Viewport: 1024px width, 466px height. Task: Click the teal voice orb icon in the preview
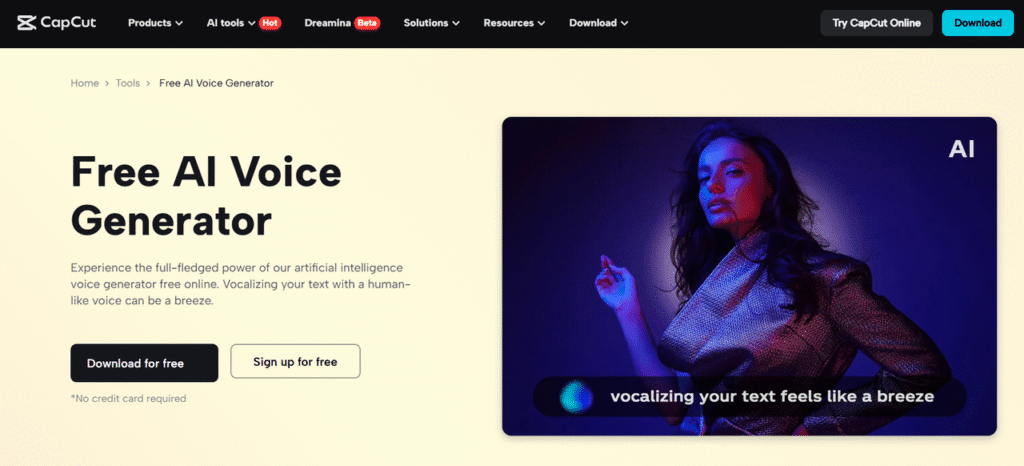(576, 396)
